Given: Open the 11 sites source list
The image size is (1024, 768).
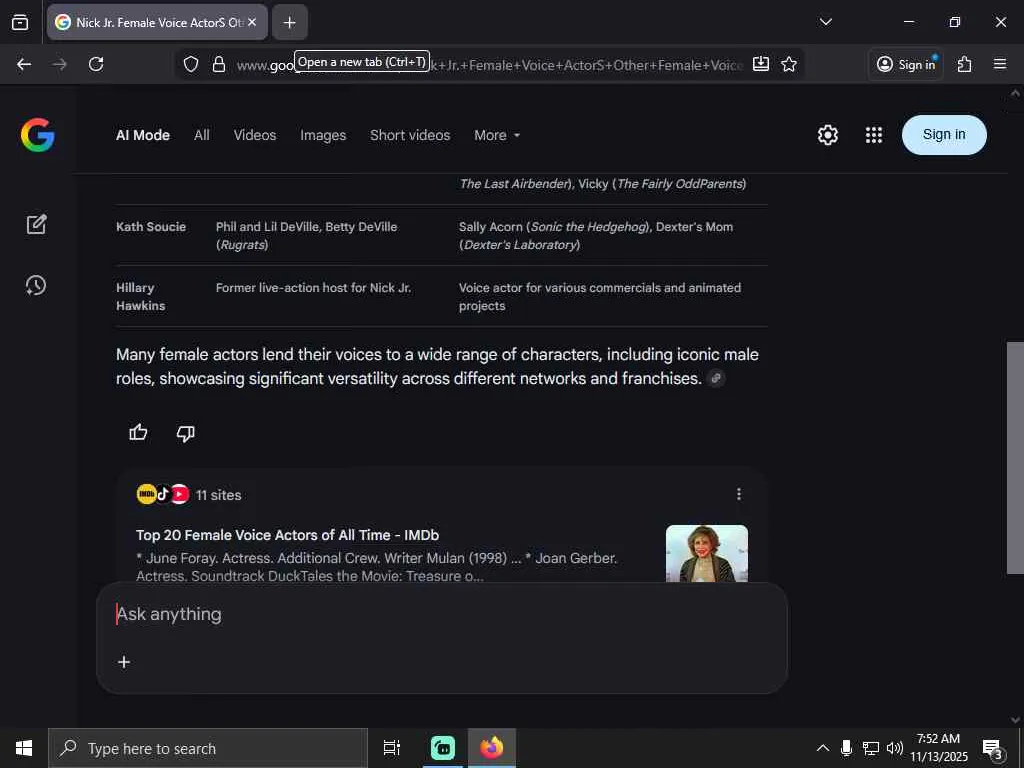Looking at the screenshot, I should point(189,494).
